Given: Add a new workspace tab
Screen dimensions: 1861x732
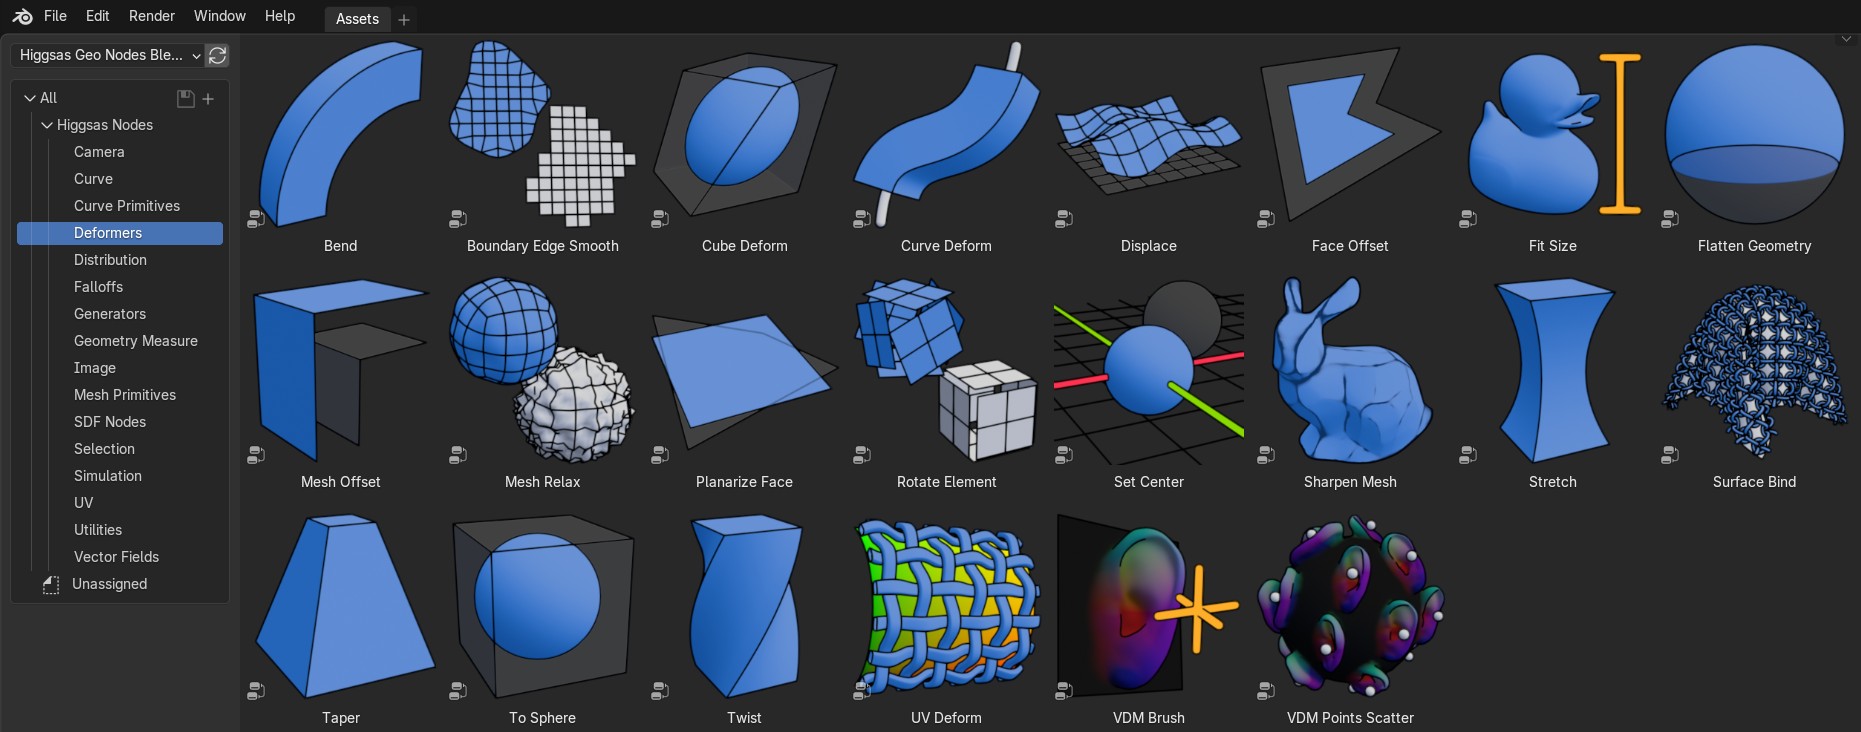Looking at the screenshot, I should click(404, 19).
